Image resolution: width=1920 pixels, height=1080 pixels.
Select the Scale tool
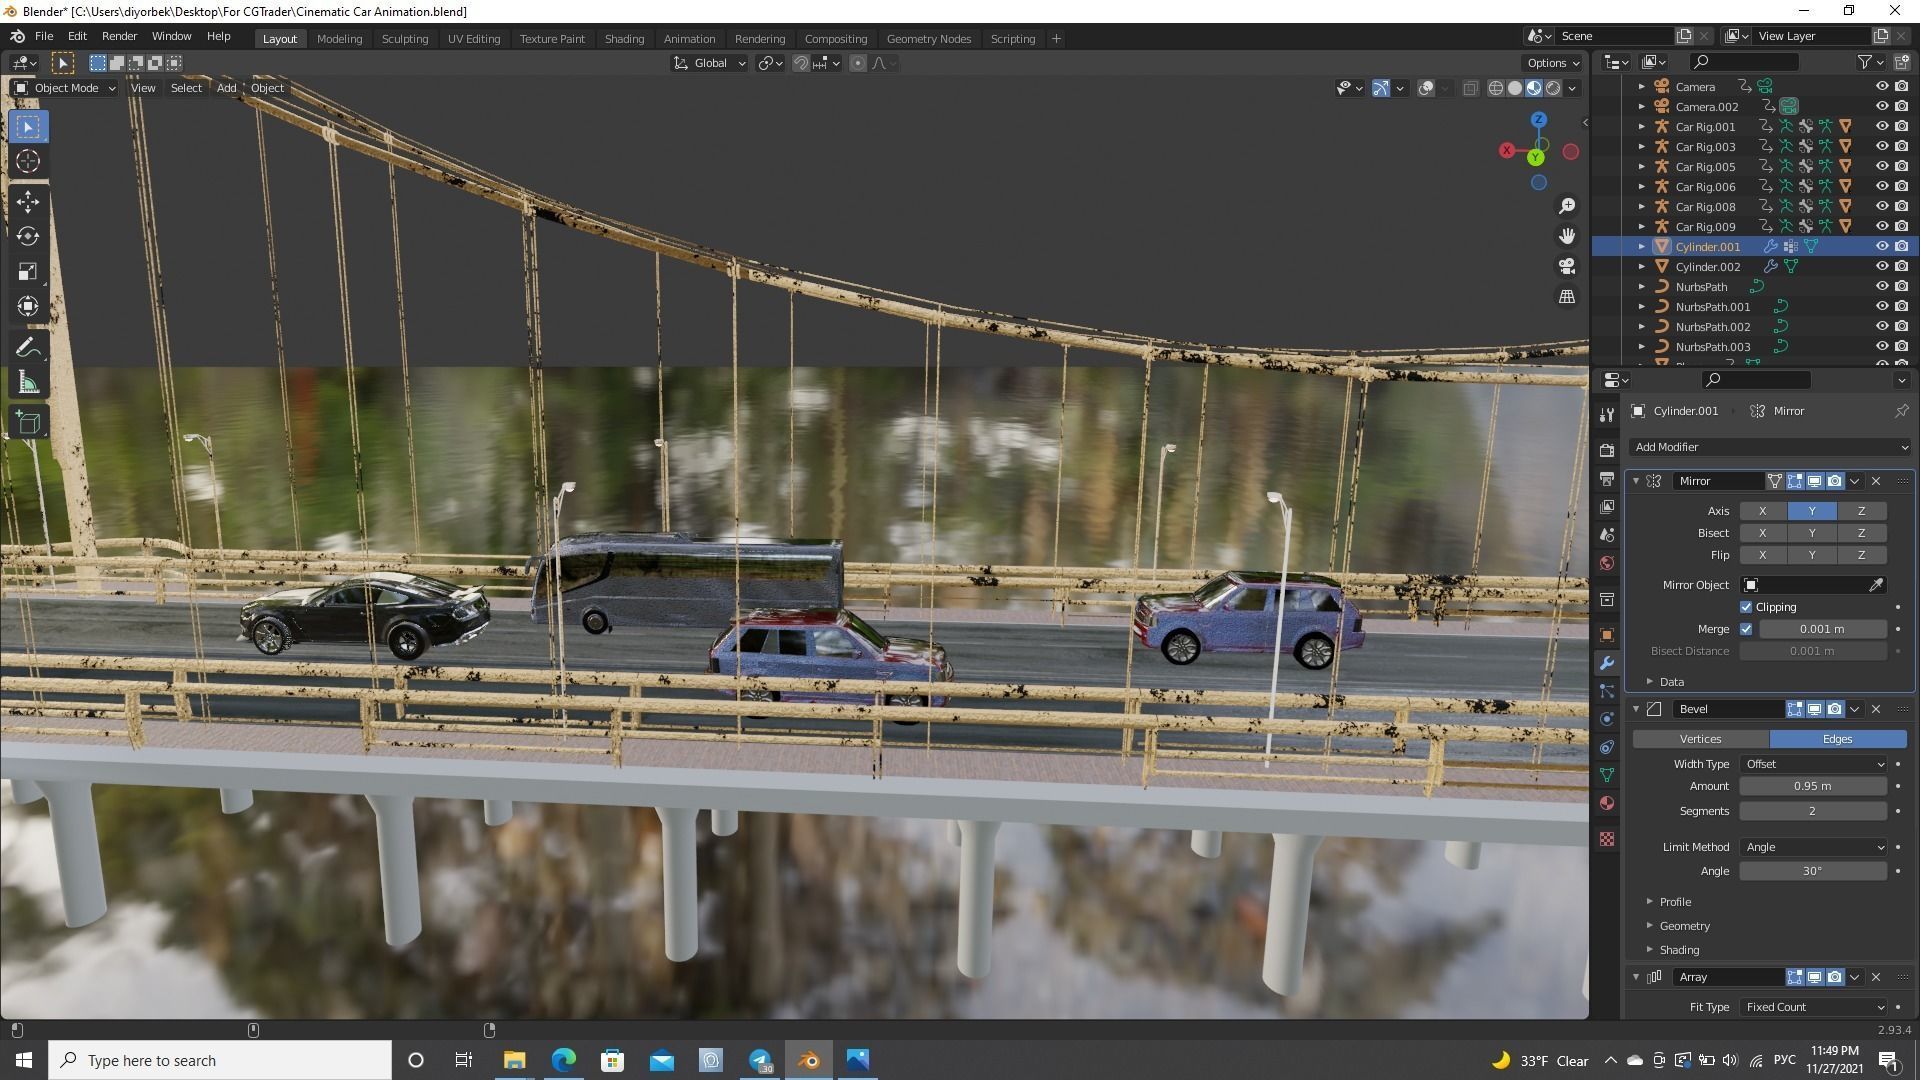point(28,272)
